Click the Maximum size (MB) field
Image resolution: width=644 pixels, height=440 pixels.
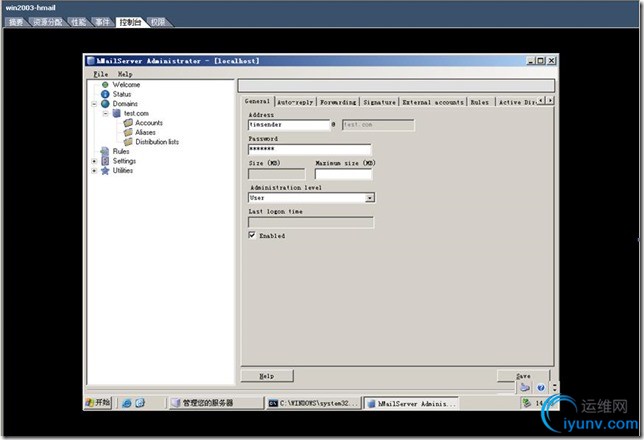[343, 174]
